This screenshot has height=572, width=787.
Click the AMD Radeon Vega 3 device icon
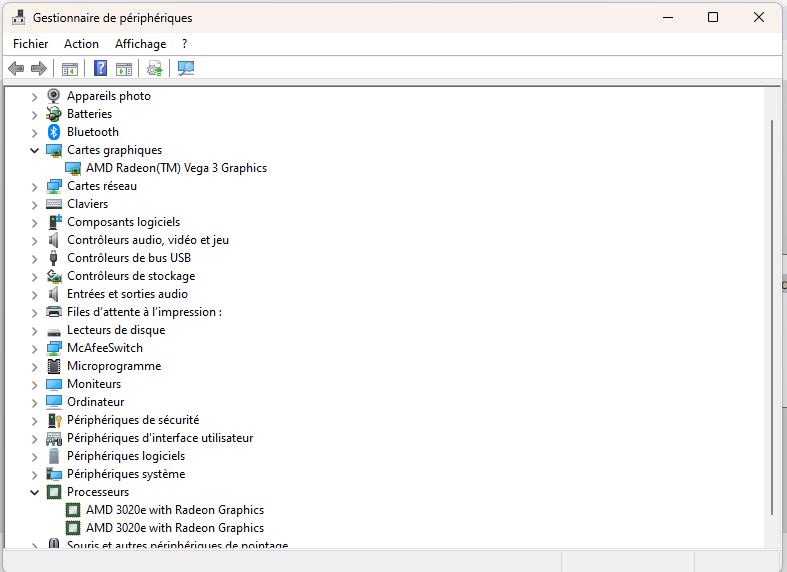pos(73,168)
